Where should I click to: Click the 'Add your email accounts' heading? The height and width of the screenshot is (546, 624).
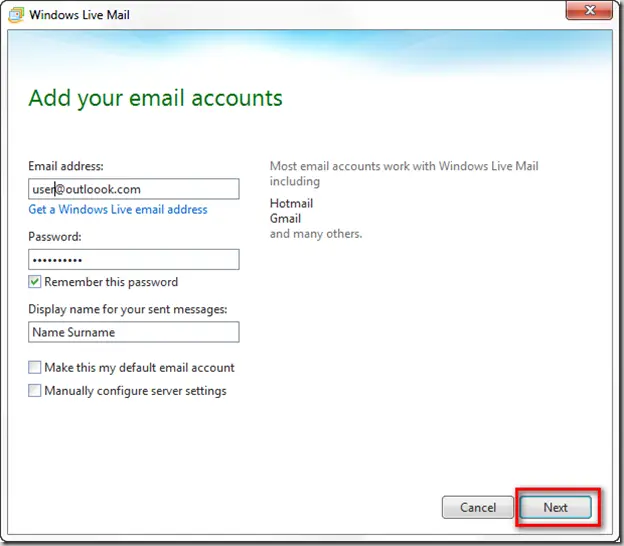(155, 98)
